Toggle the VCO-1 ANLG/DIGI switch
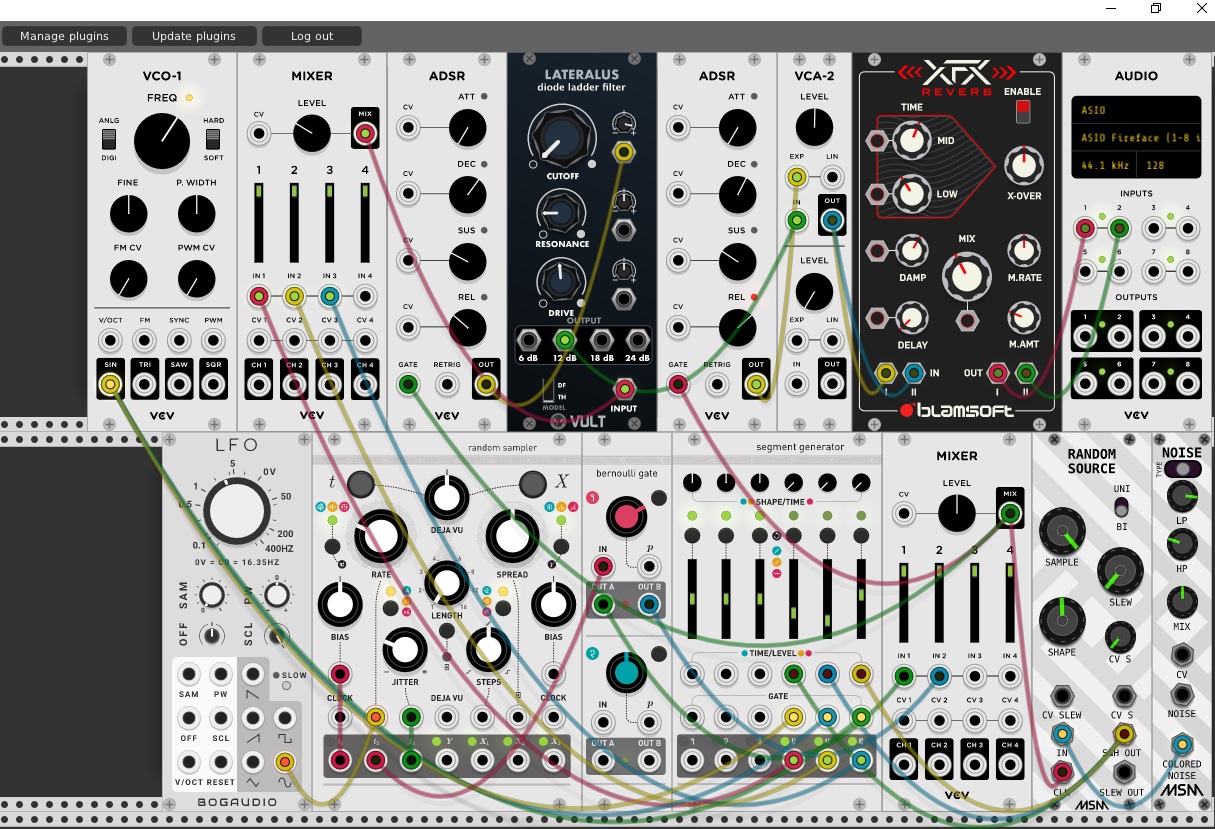 110,138
